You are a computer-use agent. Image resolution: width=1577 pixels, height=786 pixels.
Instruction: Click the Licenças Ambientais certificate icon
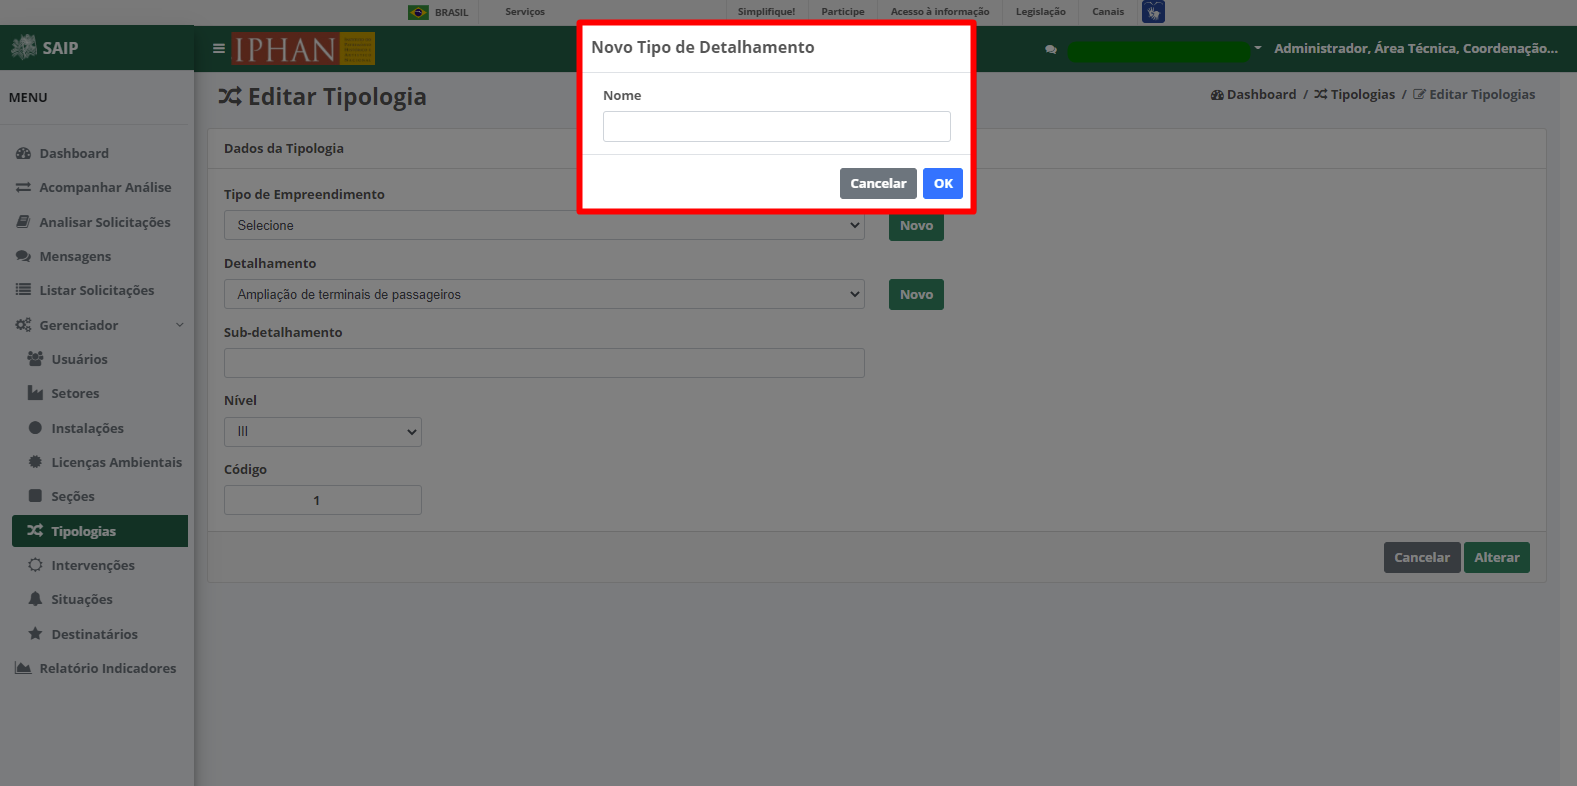tap(35, 462)
